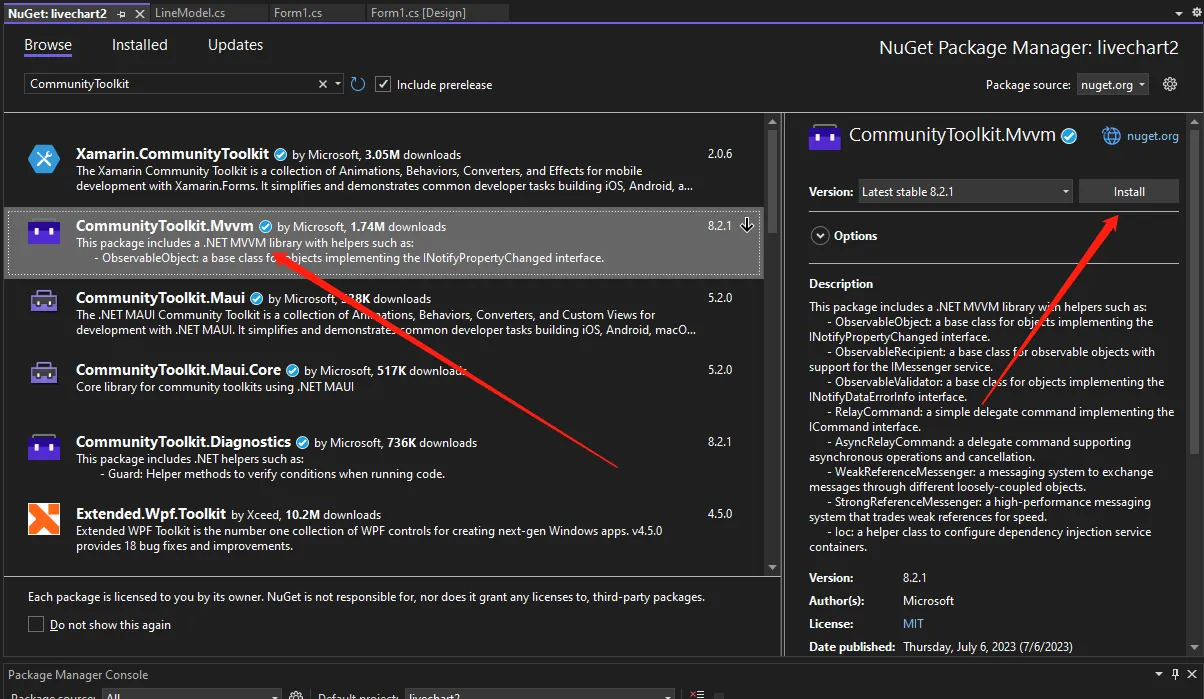Screen dimensions: 1204x699
Task: Refresh the package search results
Action: click(358, 84)
